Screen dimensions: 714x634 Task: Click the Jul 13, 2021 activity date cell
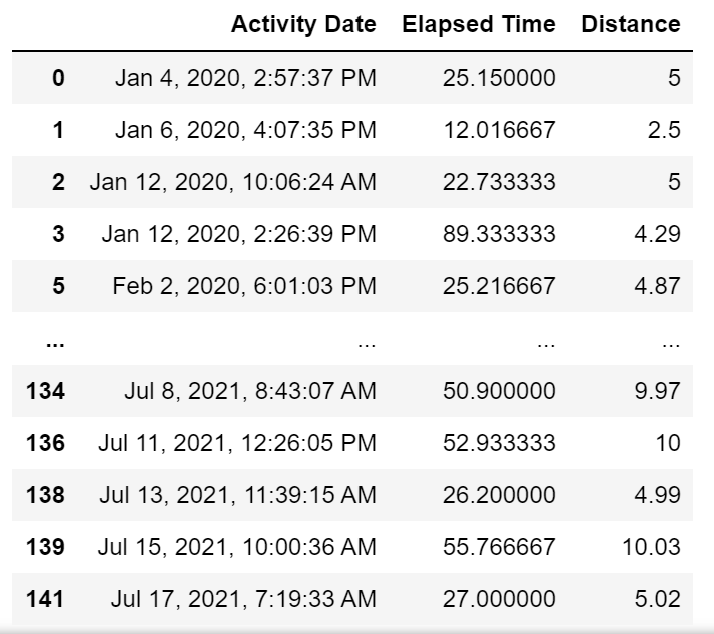click(x=237, y=495)
